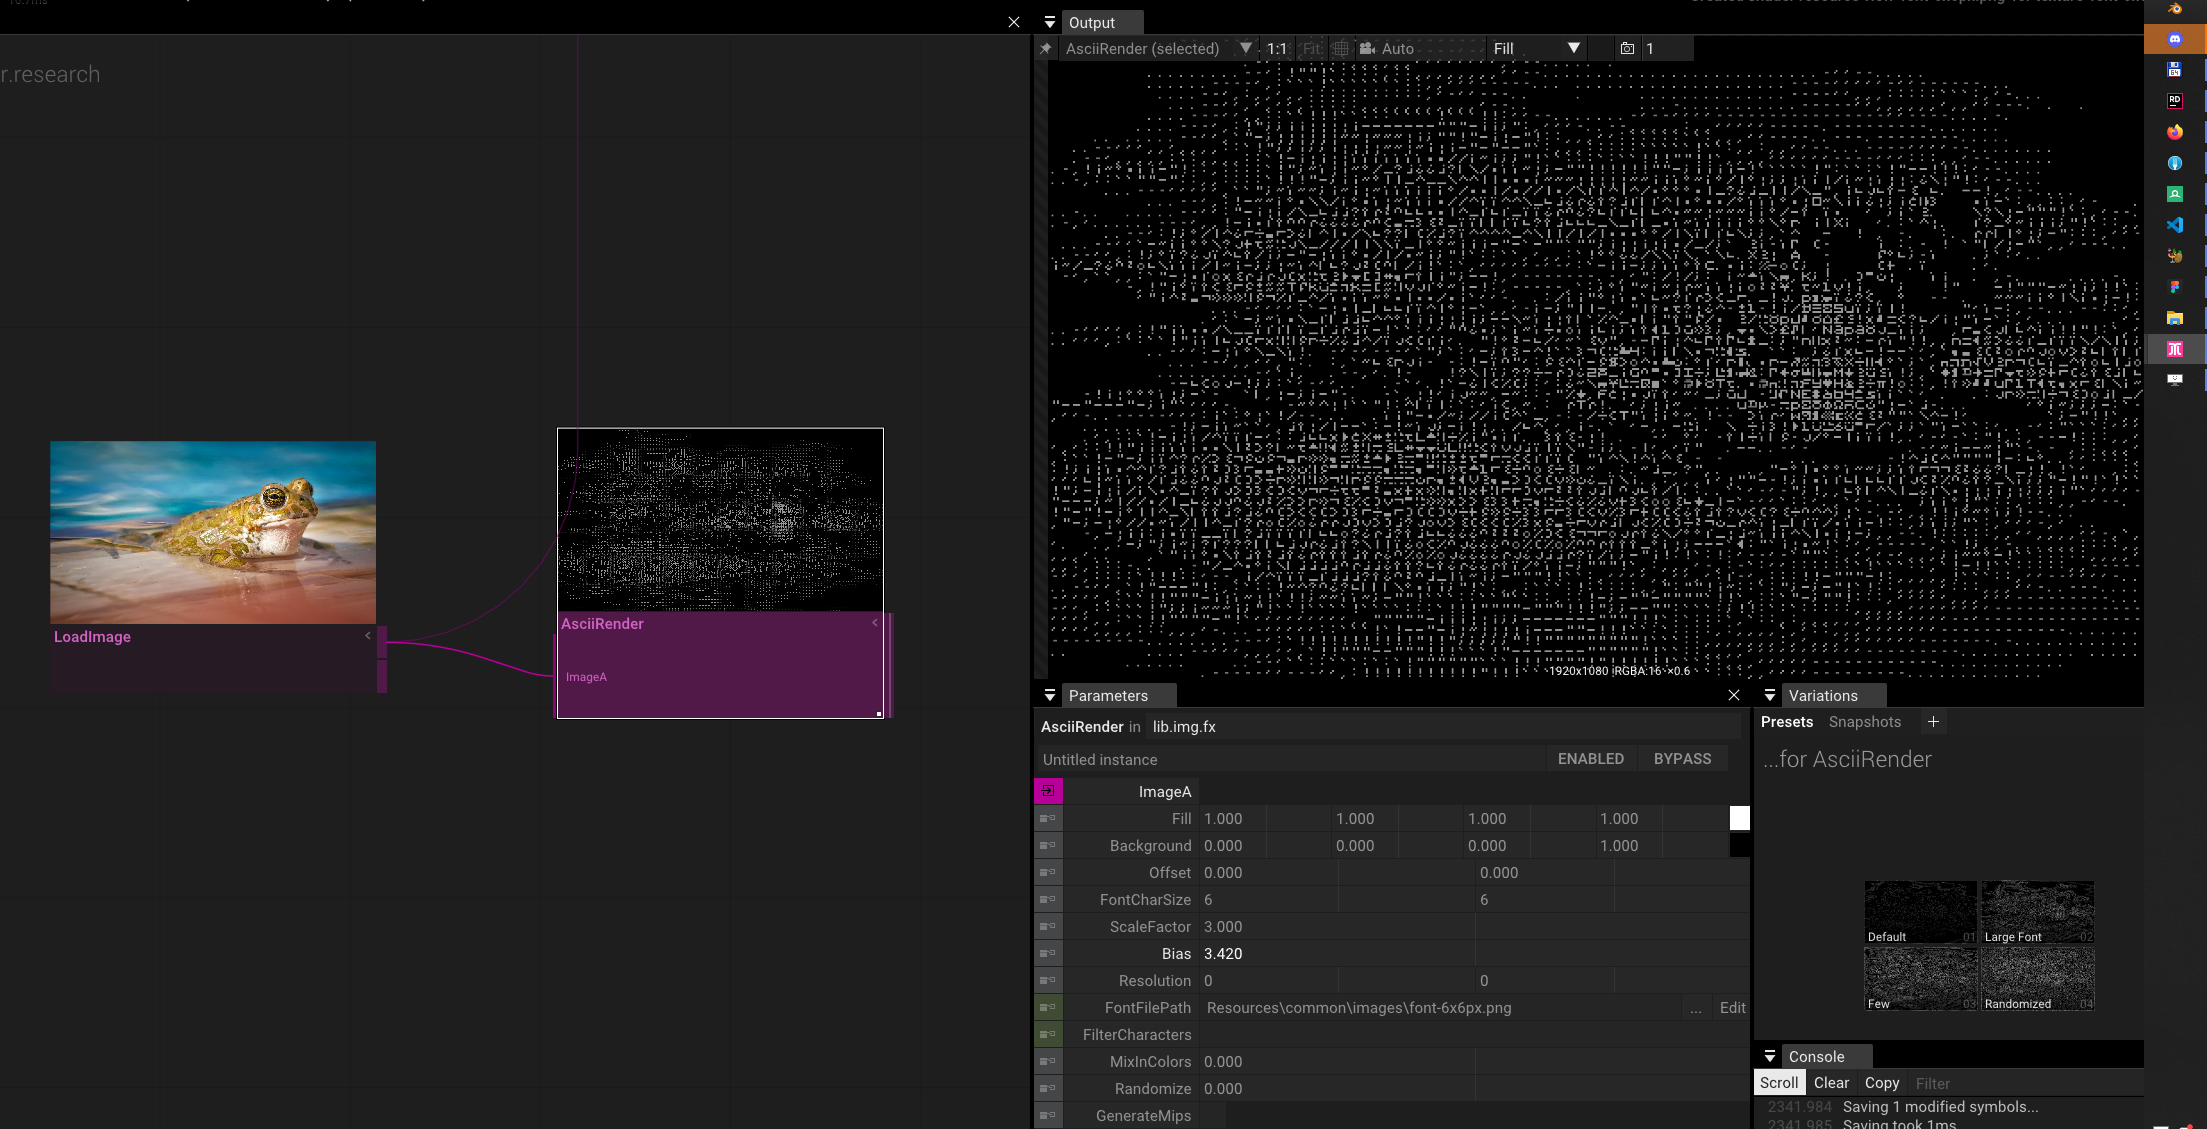This screenshot has width=2207, height=1129.
Task: Apply the Large Font preset thumbnail
Action: click(x=2037, y=912)
